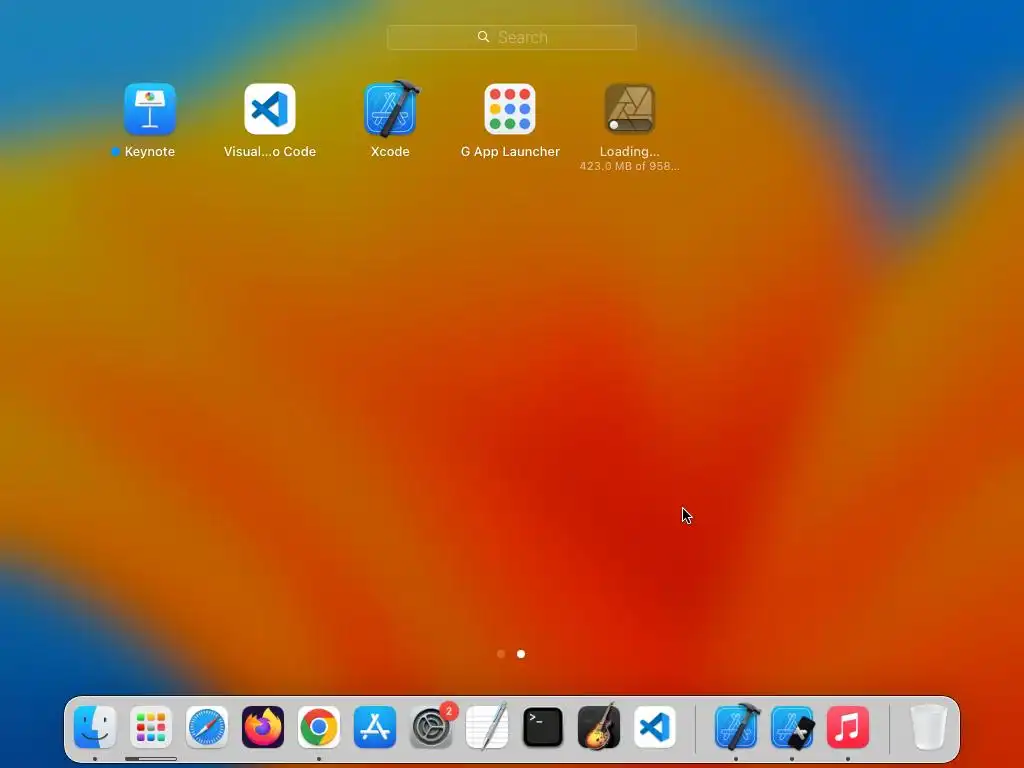Open Music app from the Dock
1024x768 pixels.
[848, 727]
